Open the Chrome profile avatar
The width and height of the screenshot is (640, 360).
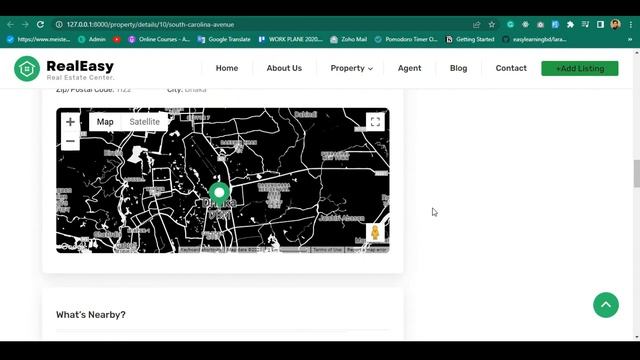point(616,24)
